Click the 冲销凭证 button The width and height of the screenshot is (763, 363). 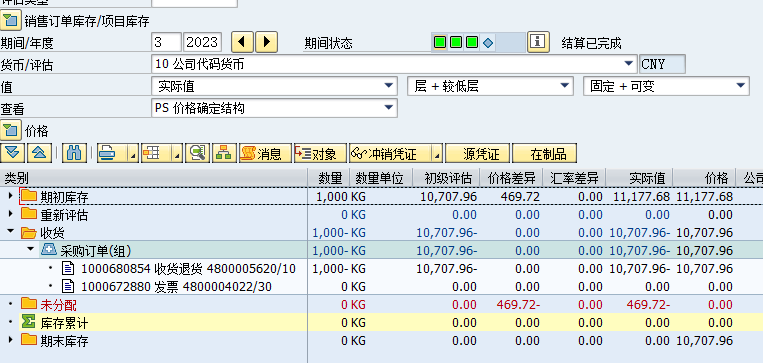pos(390,153)
